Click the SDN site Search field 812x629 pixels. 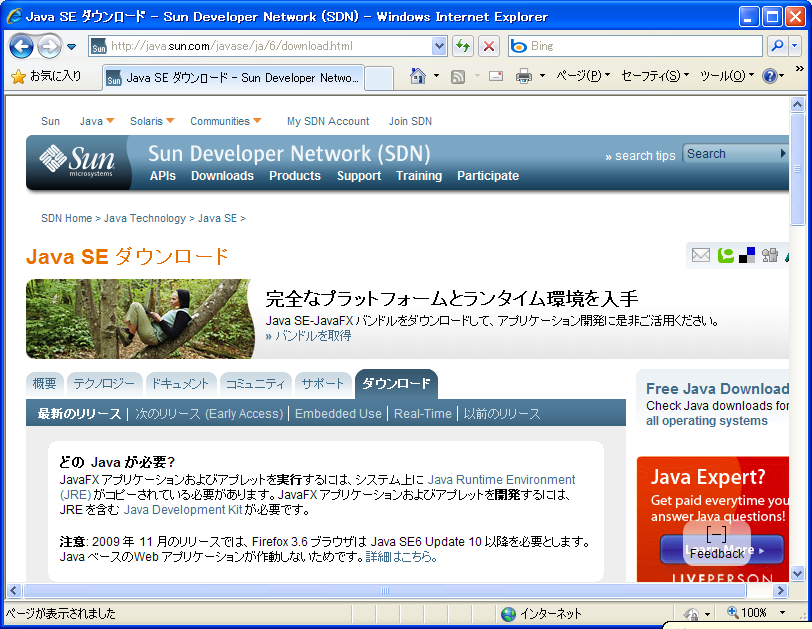(x=730, y=154)
